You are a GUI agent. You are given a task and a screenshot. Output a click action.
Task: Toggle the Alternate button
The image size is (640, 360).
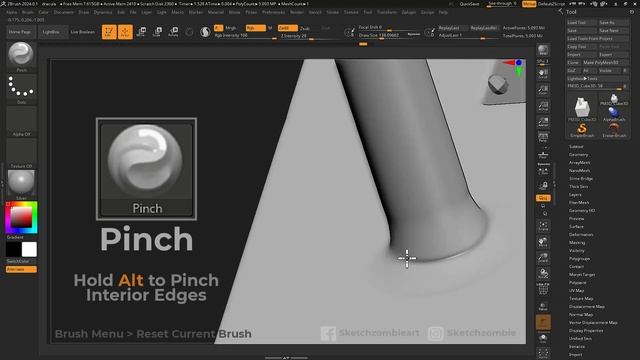(21, 269)
